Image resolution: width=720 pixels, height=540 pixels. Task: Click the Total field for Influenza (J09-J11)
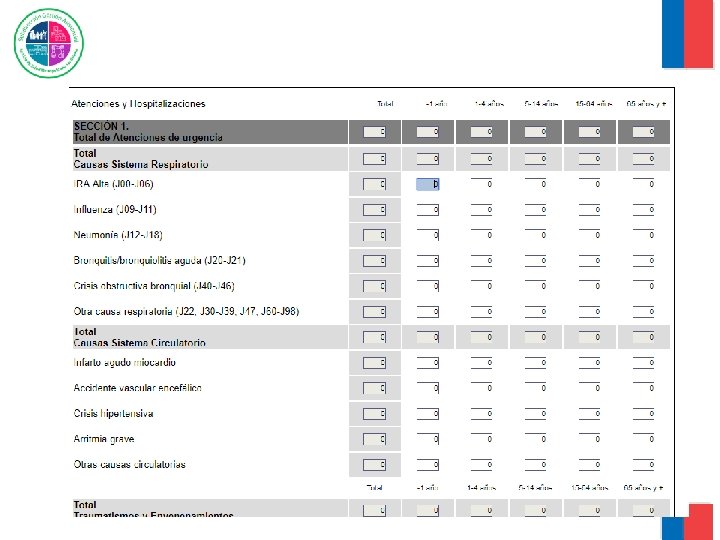(374, 209)
